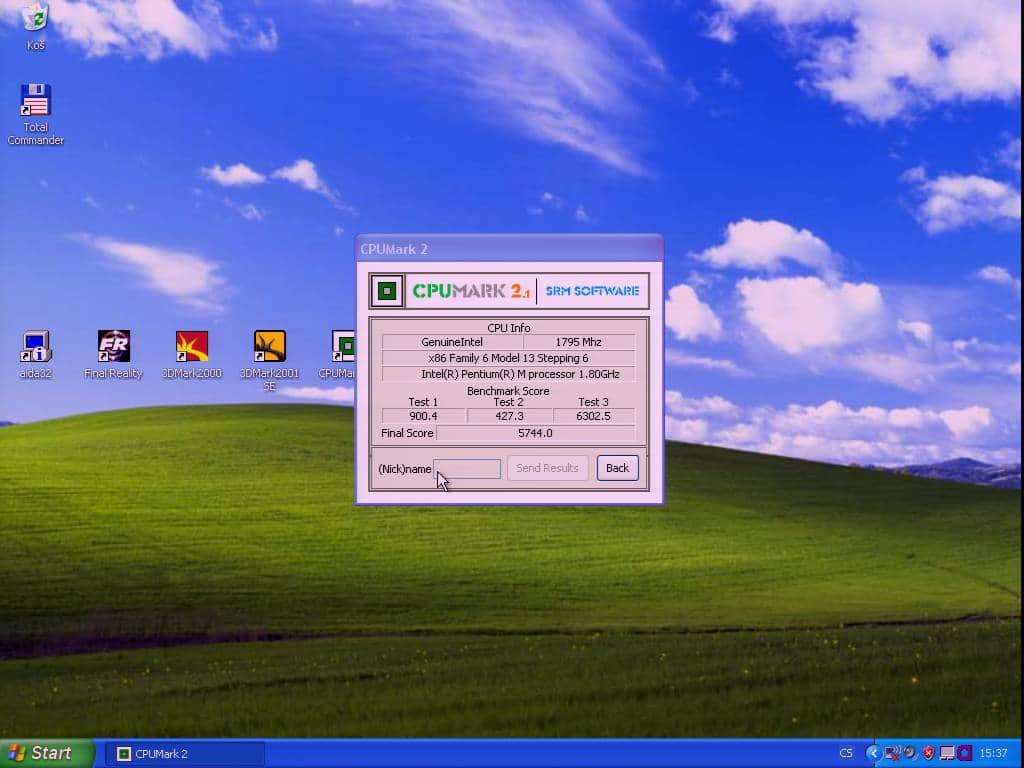Click the green chip icon in CPUMark header

(387, 291)
